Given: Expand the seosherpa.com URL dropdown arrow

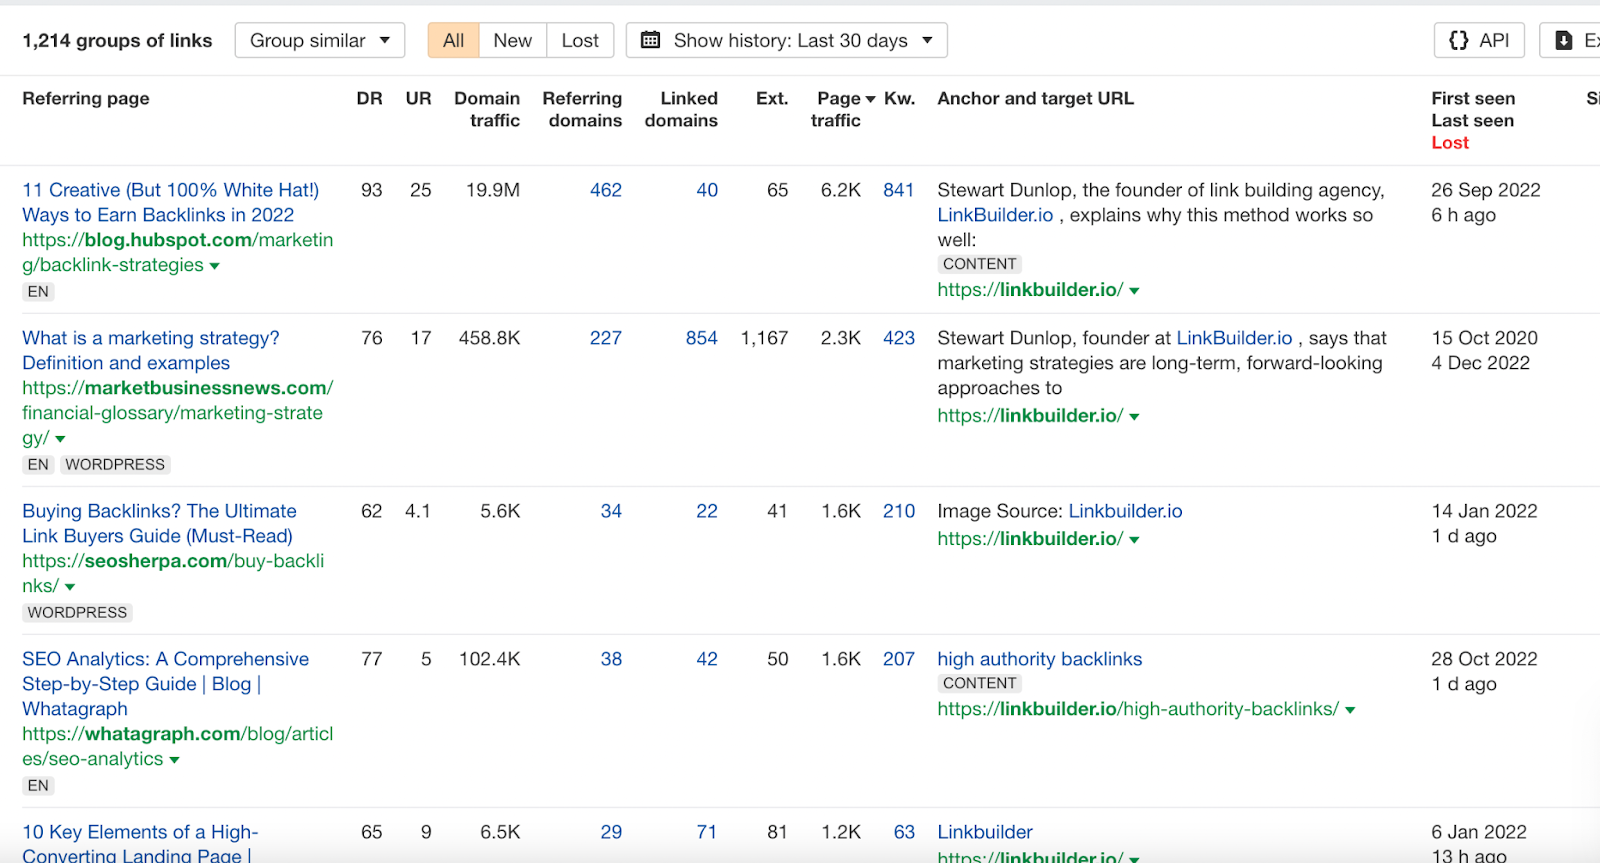Looking at the screenshot, I should tap(70, 587).
